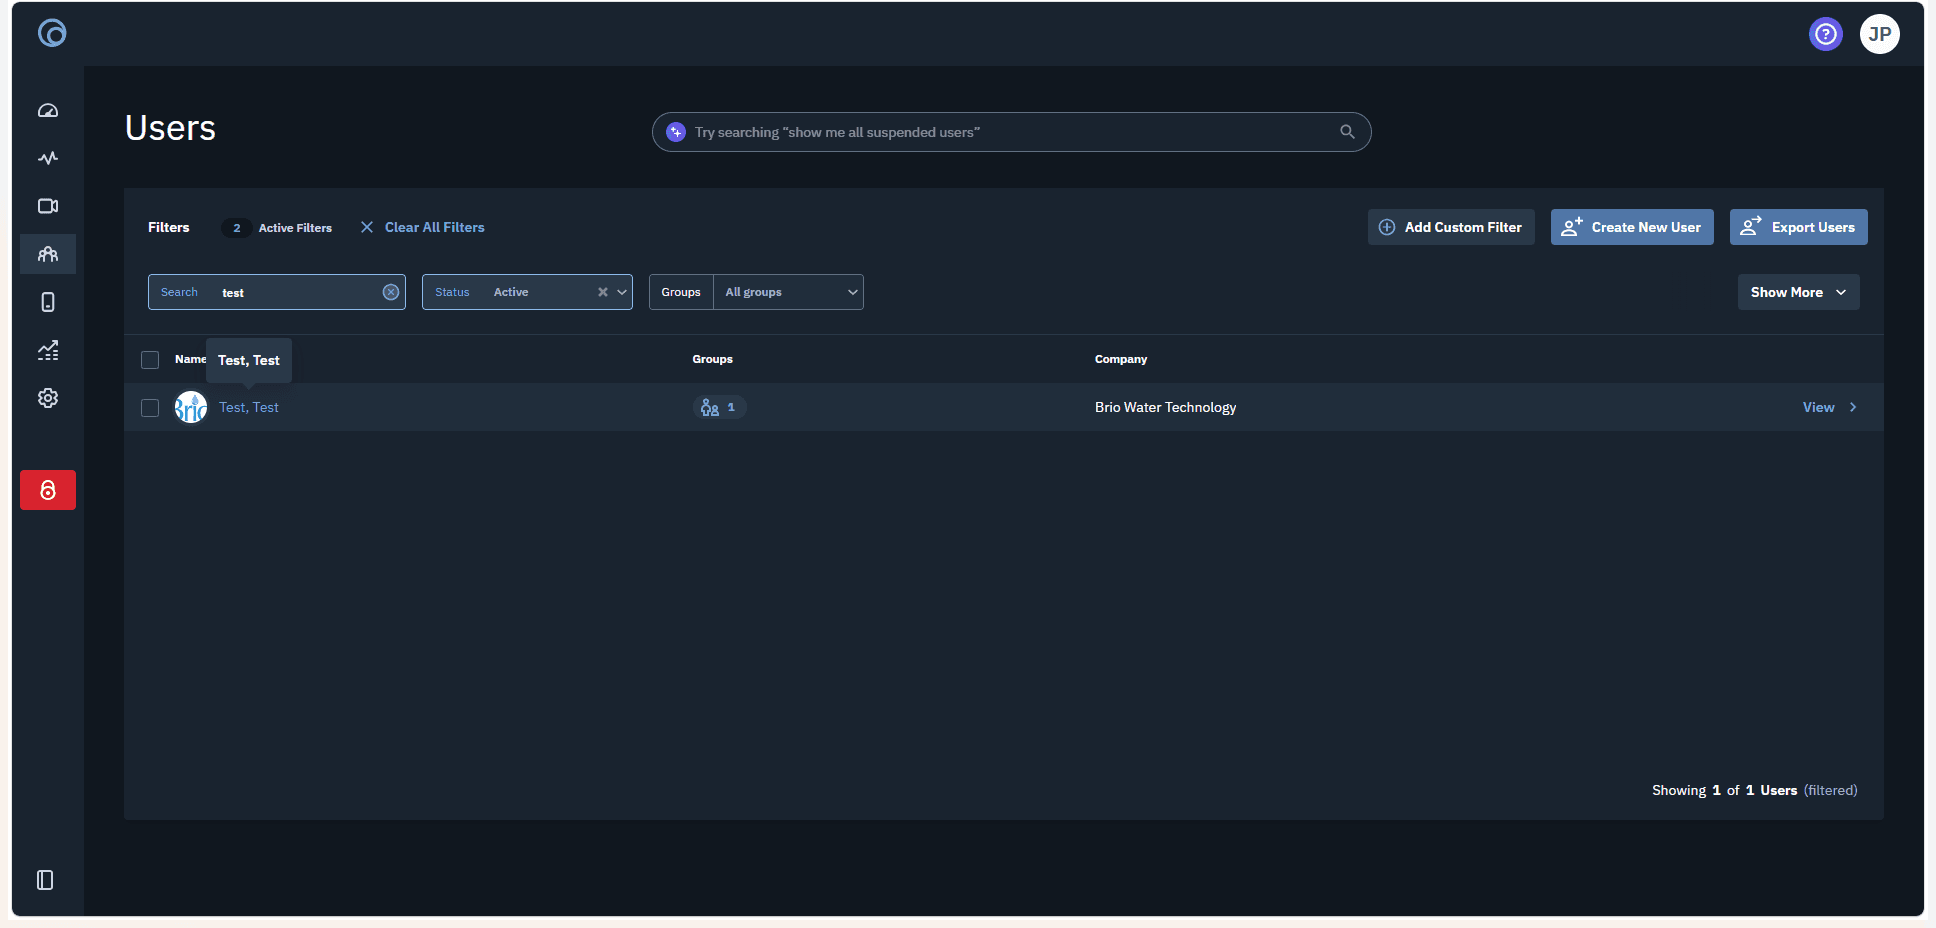Click the red lock icon in sidebar
The image size is (1936, 928).
click(x=48, y=490)
